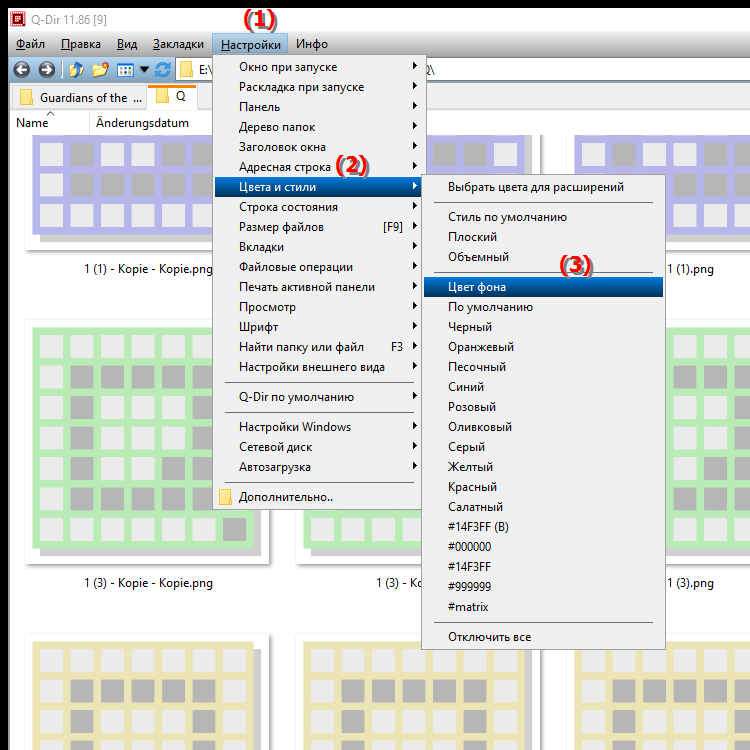Viewport: 750px width, 750px height.
Task: Choose the Серый color theme
Action: point(543,447)
